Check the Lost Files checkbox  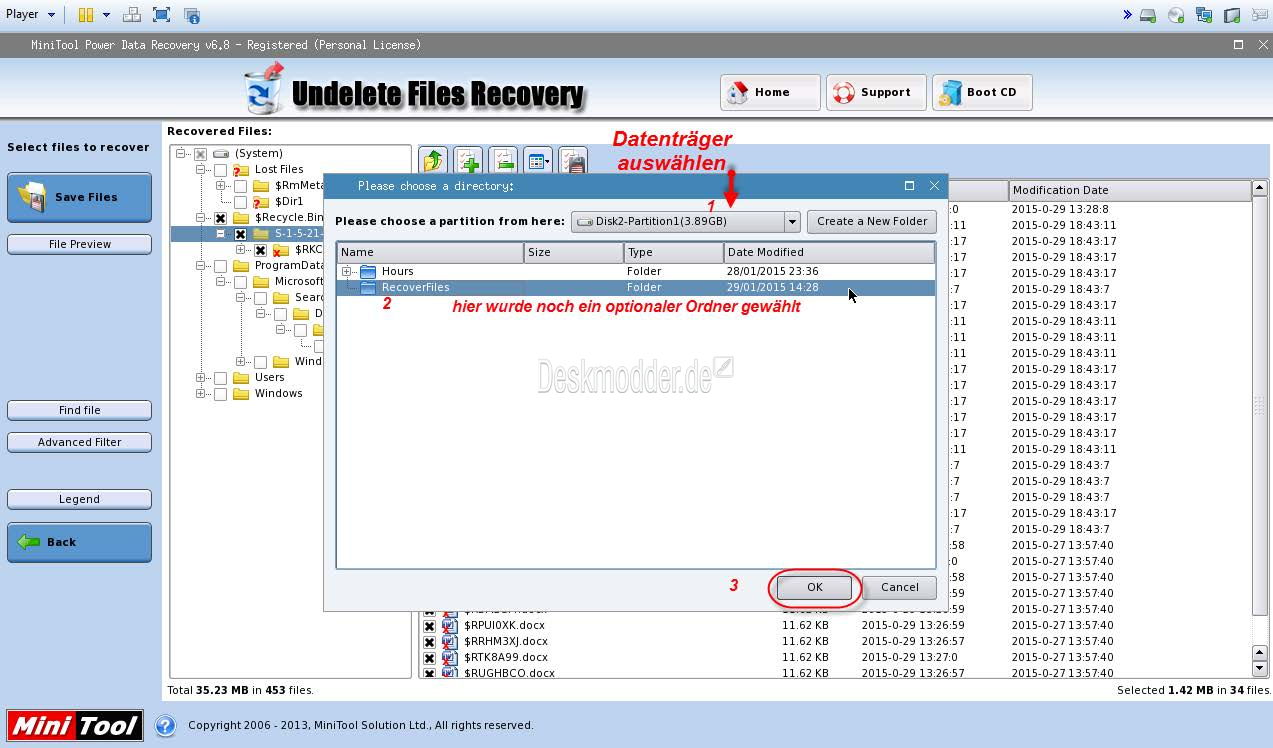220,170
